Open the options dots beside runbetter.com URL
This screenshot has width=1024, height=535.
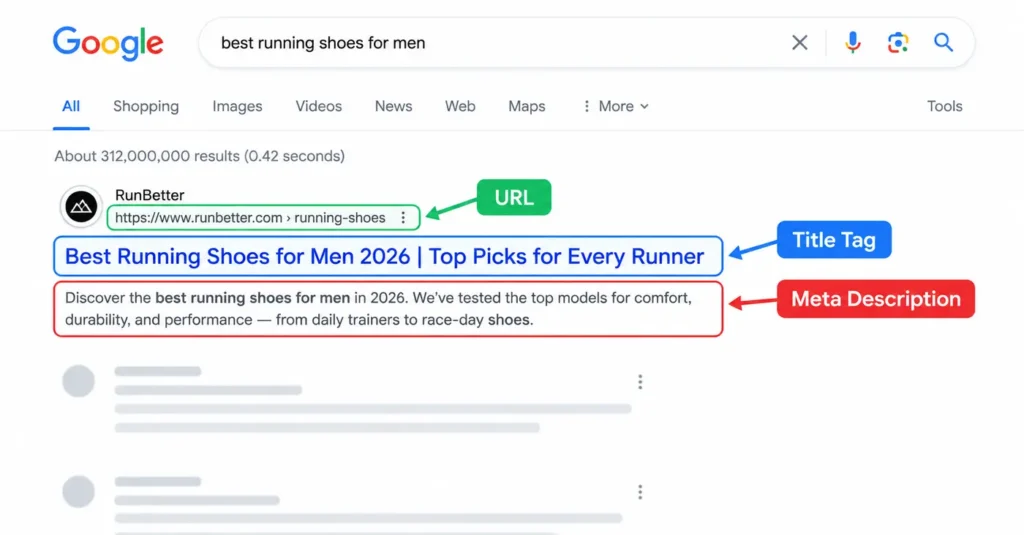point(403,218)
